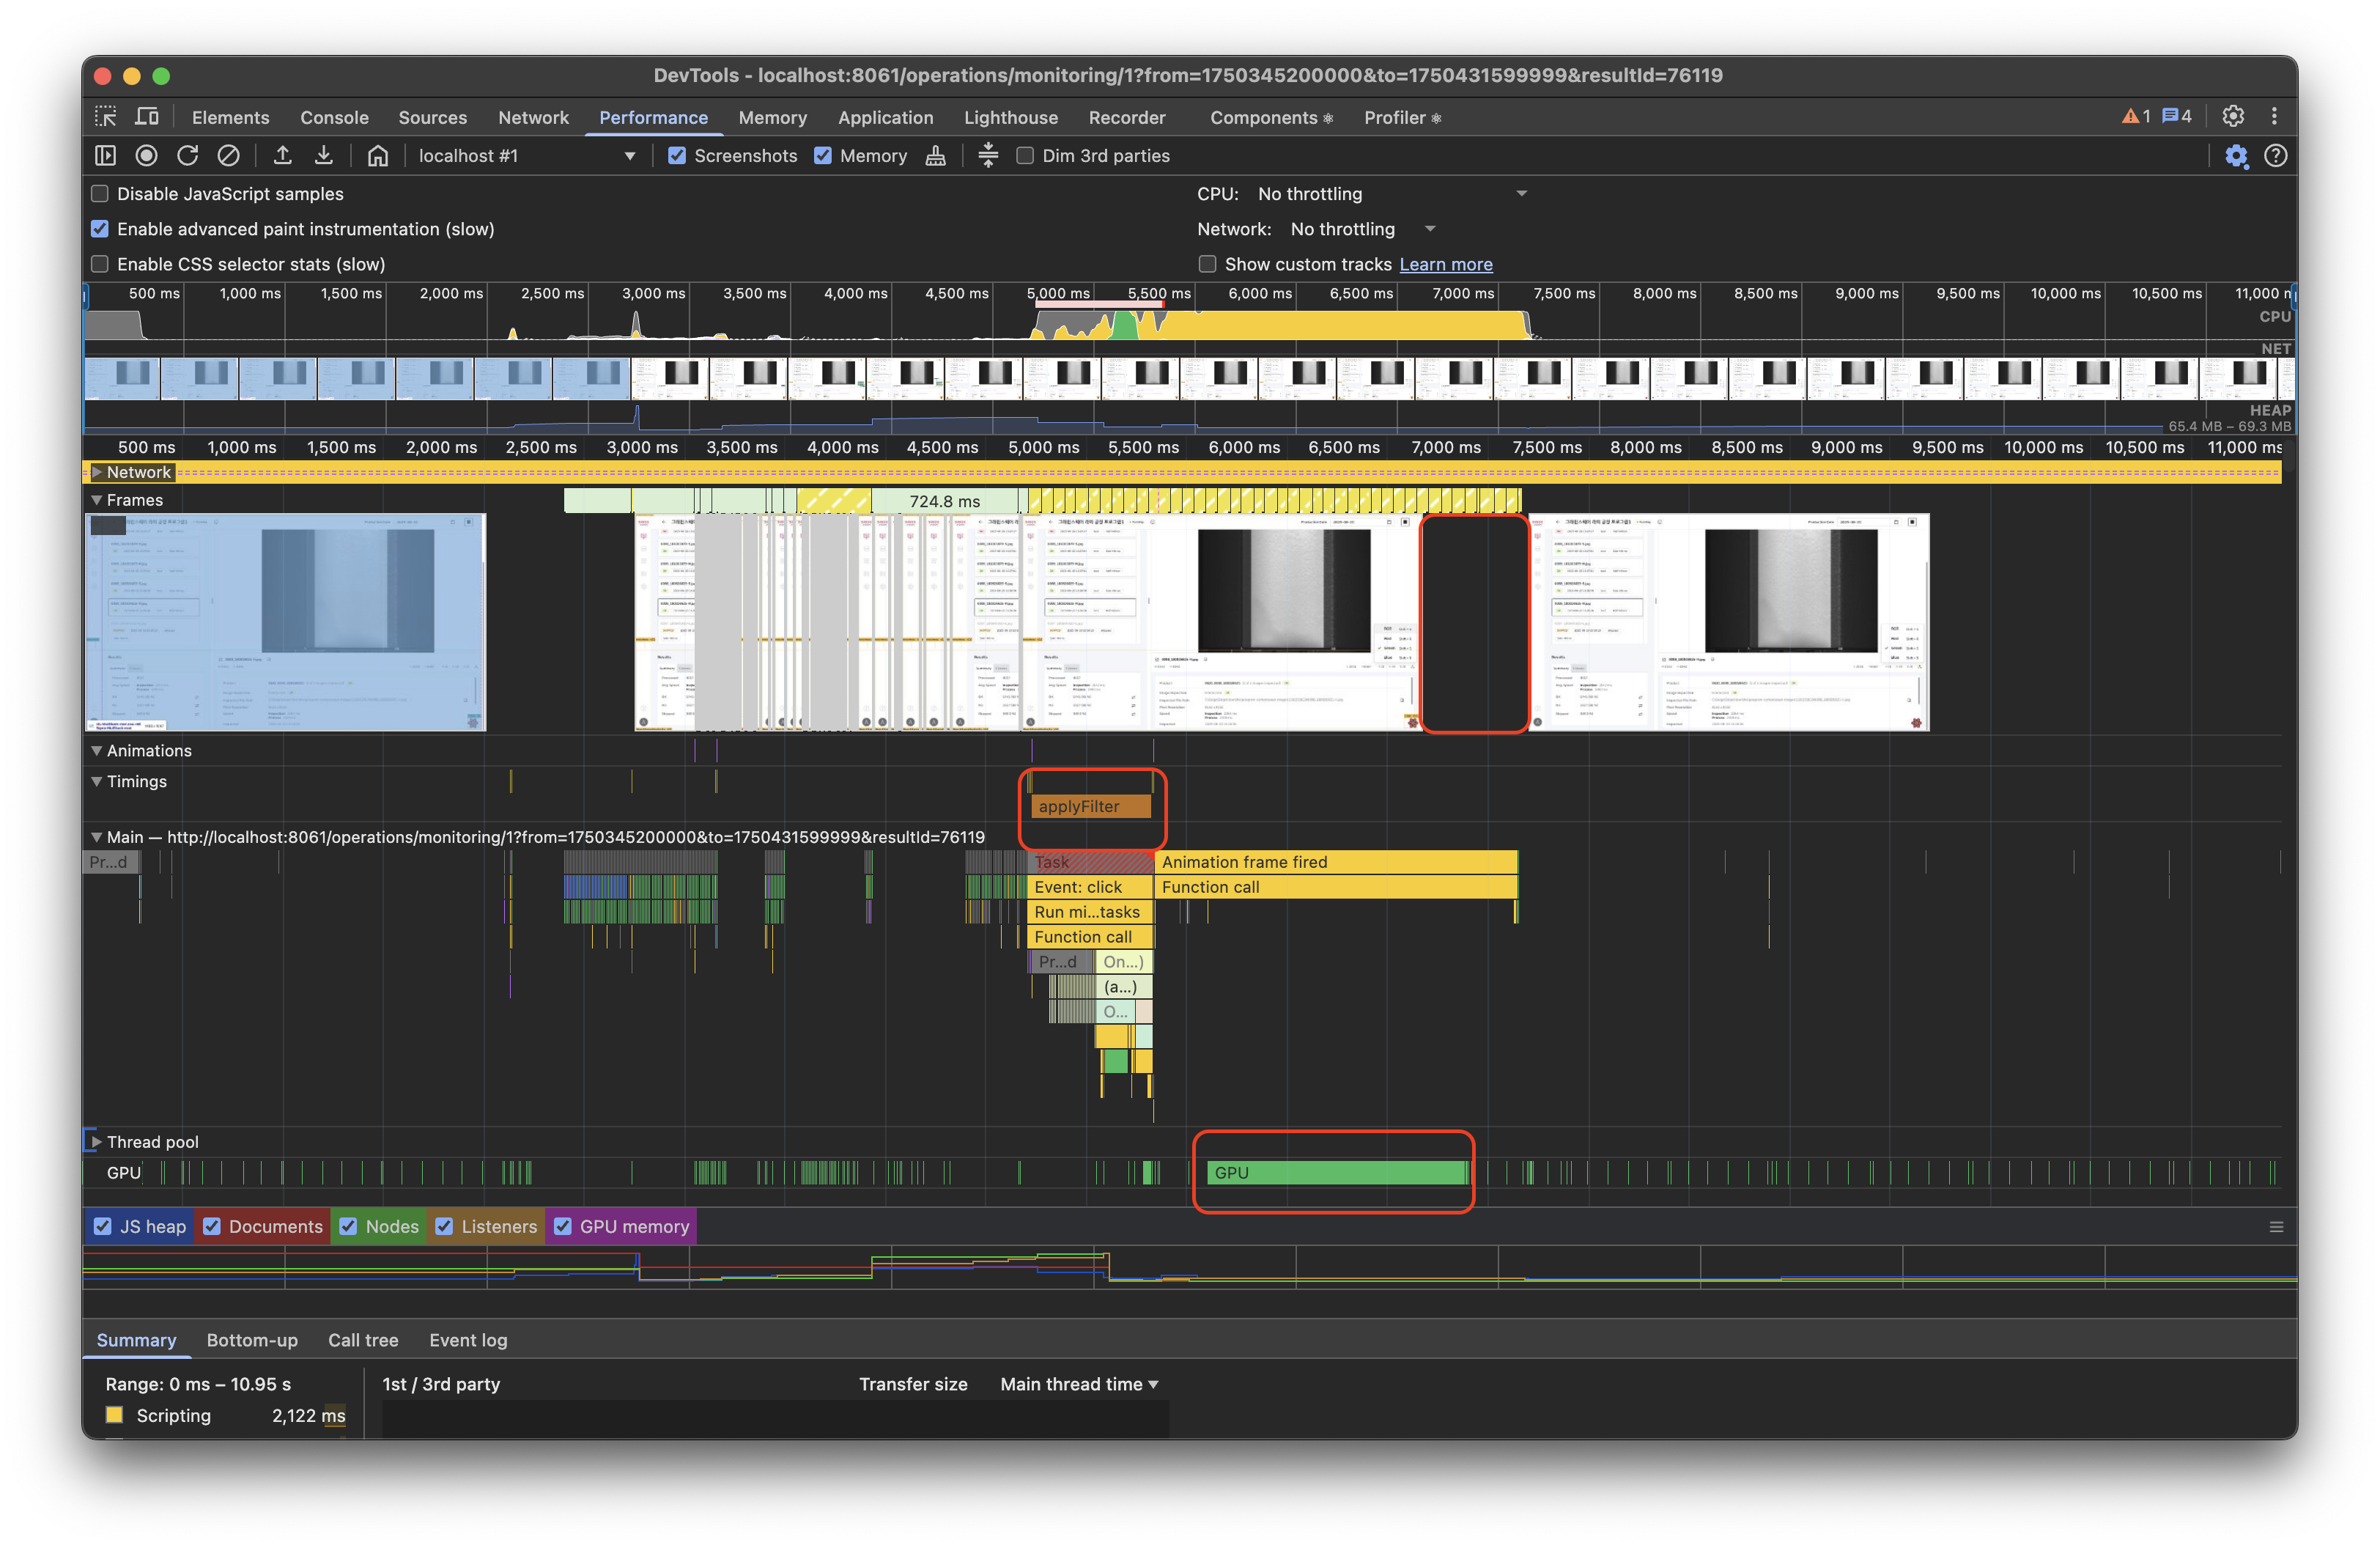The height and width of the screenshot is (1548, 2380).
Task: Toggle the GPU memory counter swatch
Action: [x=563, y=1226]
